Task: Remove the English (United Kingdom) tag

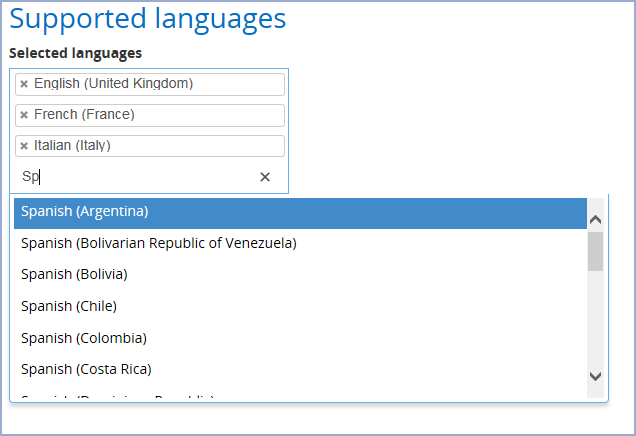Action: tap(24, 84)
